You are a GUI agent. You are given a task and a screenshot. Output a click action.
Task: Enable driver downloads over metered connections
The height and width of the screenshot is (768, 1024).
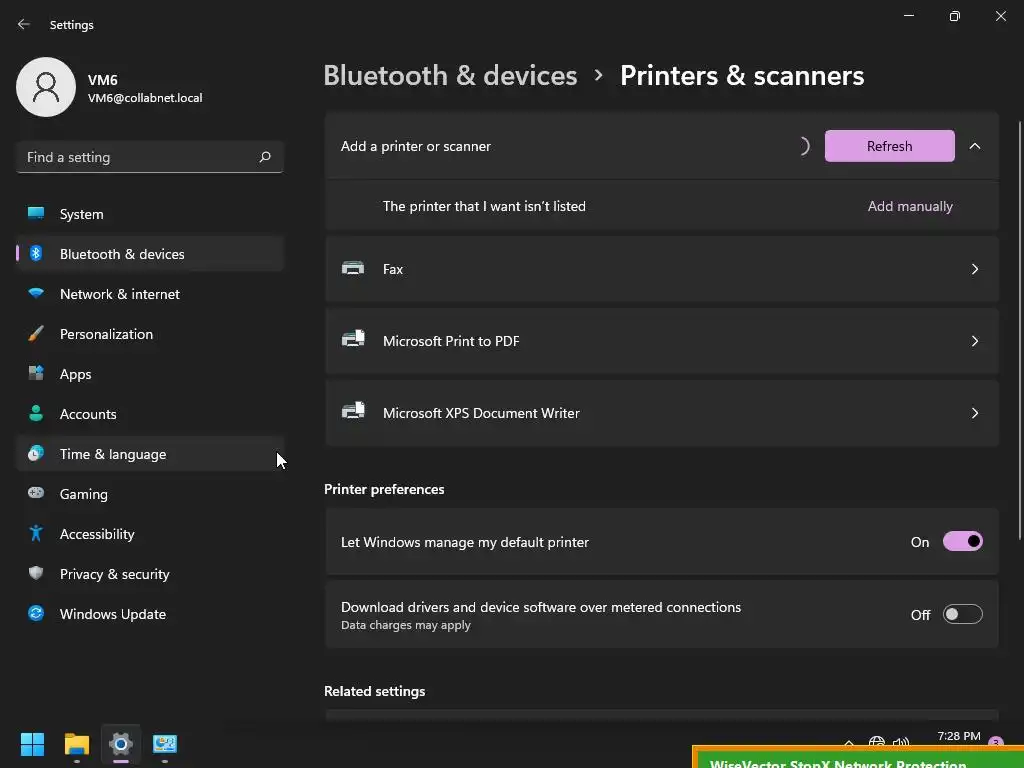click(962, 614)
